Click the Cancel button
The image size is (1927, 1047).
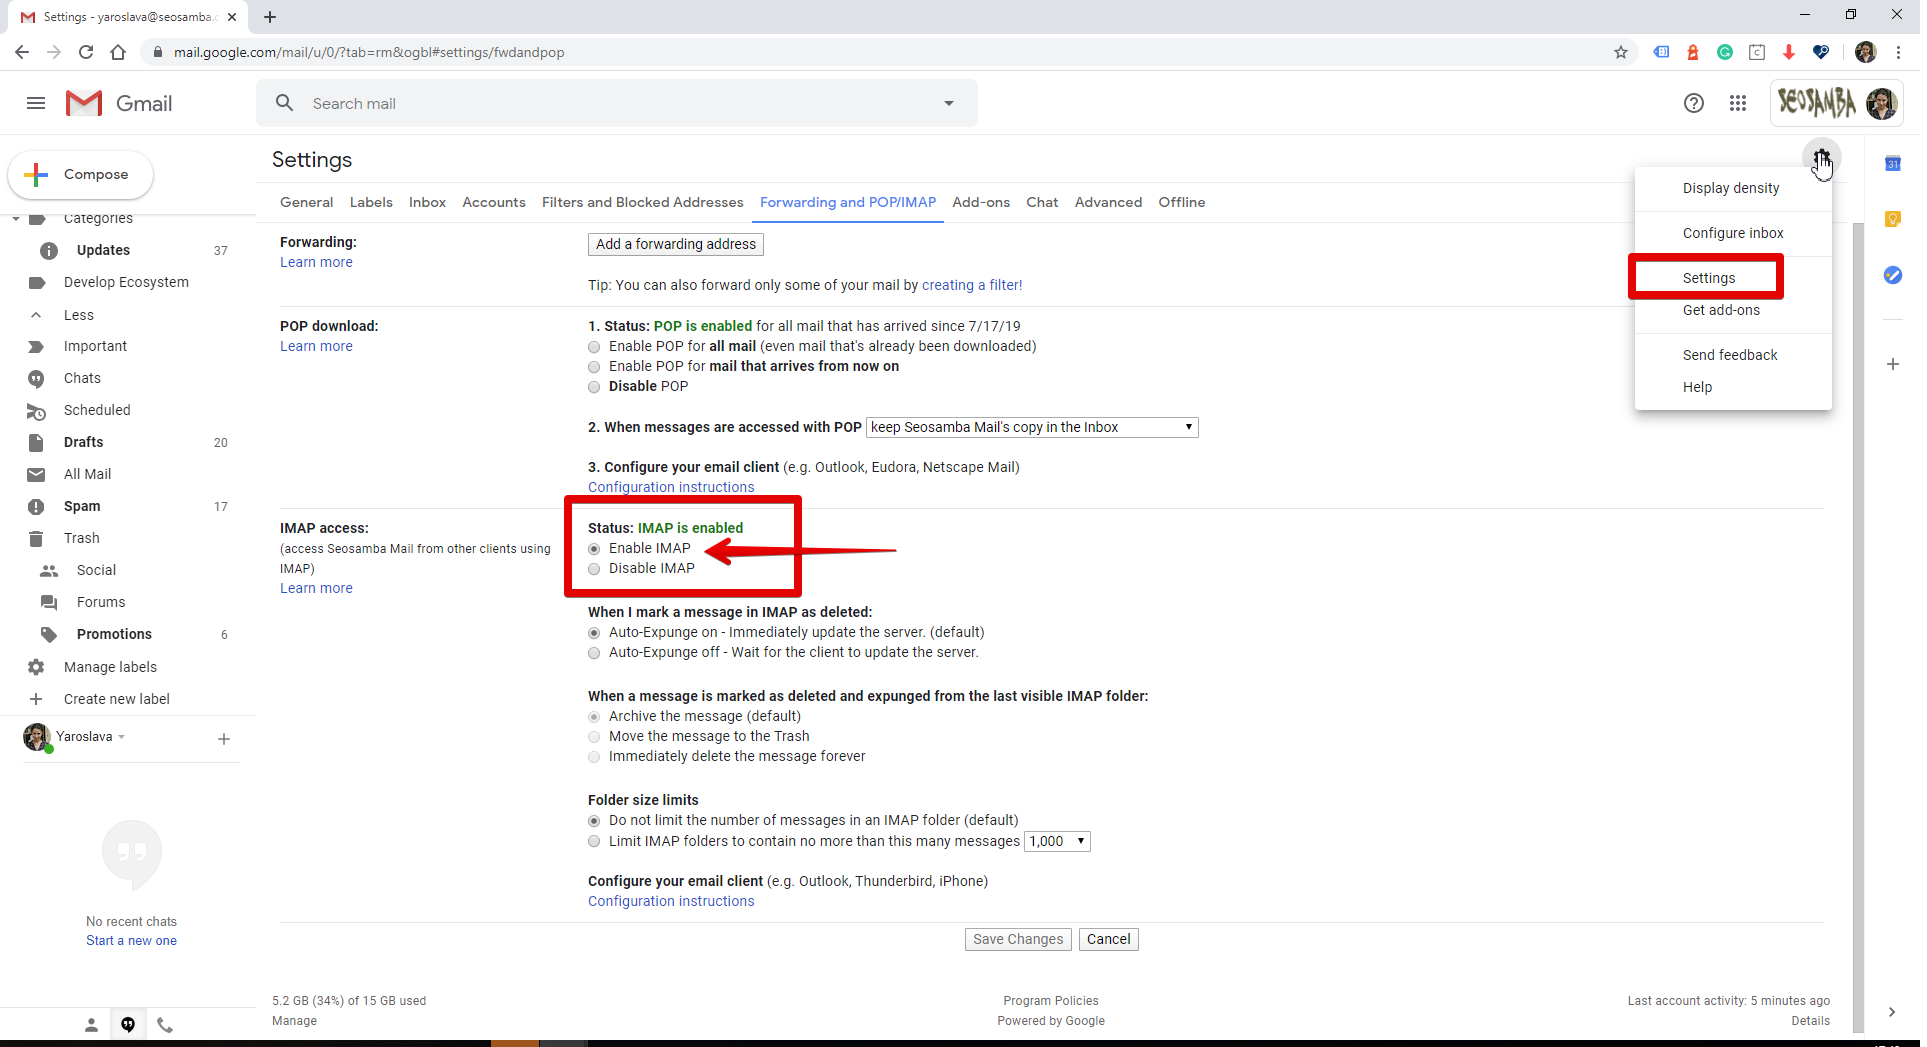(x=1108, y=939)
